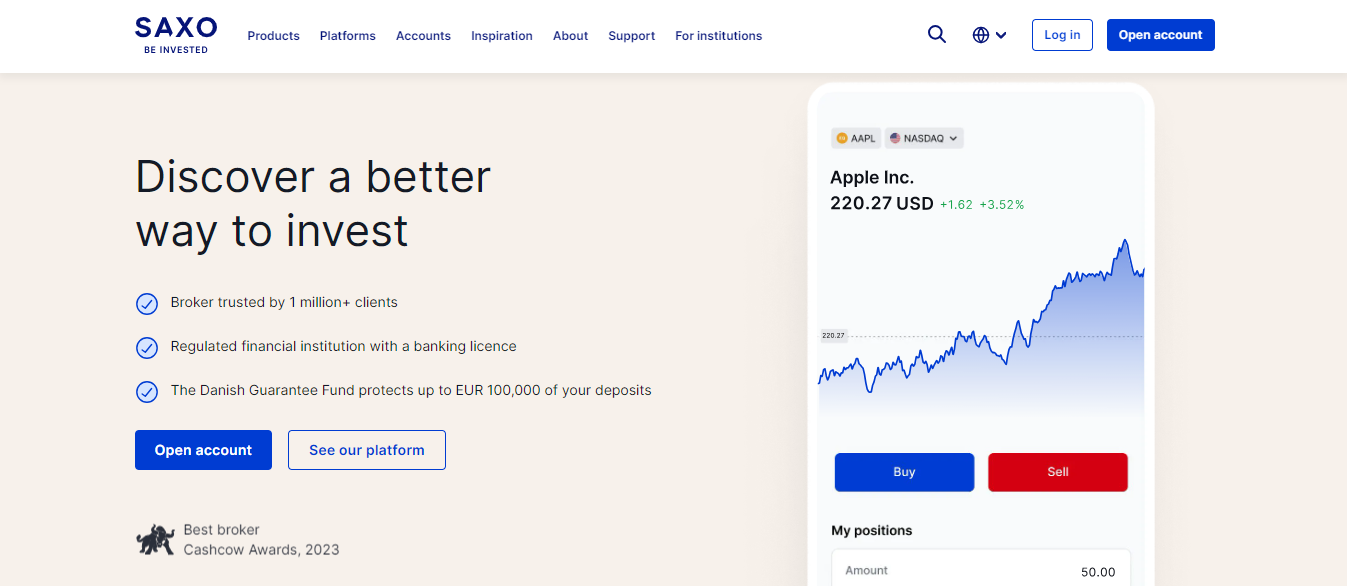Click the SAXO logo
This screenshot has width=1347, height=586.
pyautogui.click(x=175, y=33)
